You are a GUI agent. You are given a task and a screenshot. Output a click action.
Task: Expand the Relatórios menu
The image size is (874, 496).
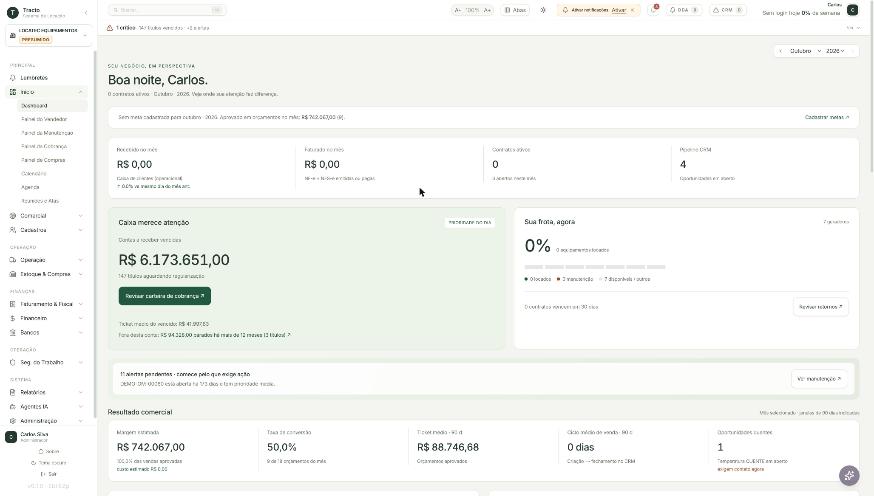pyautogui.click(x=80, y=392)
